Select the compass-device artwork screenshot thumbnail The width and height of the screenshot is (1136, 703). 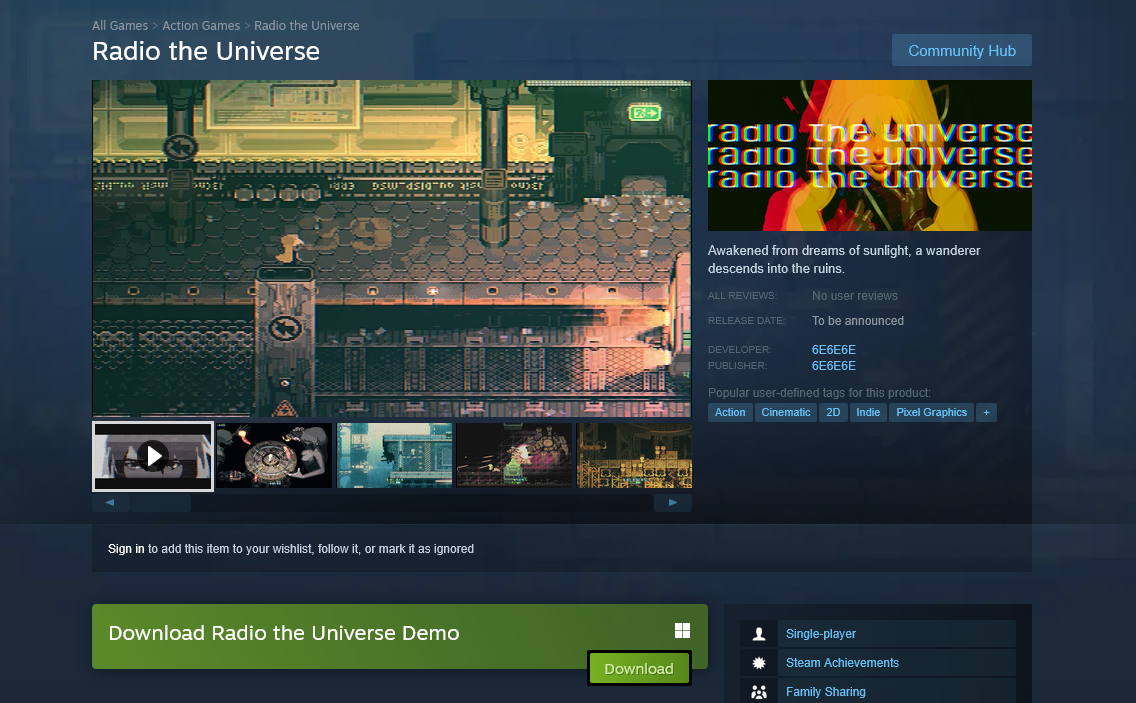275,456
